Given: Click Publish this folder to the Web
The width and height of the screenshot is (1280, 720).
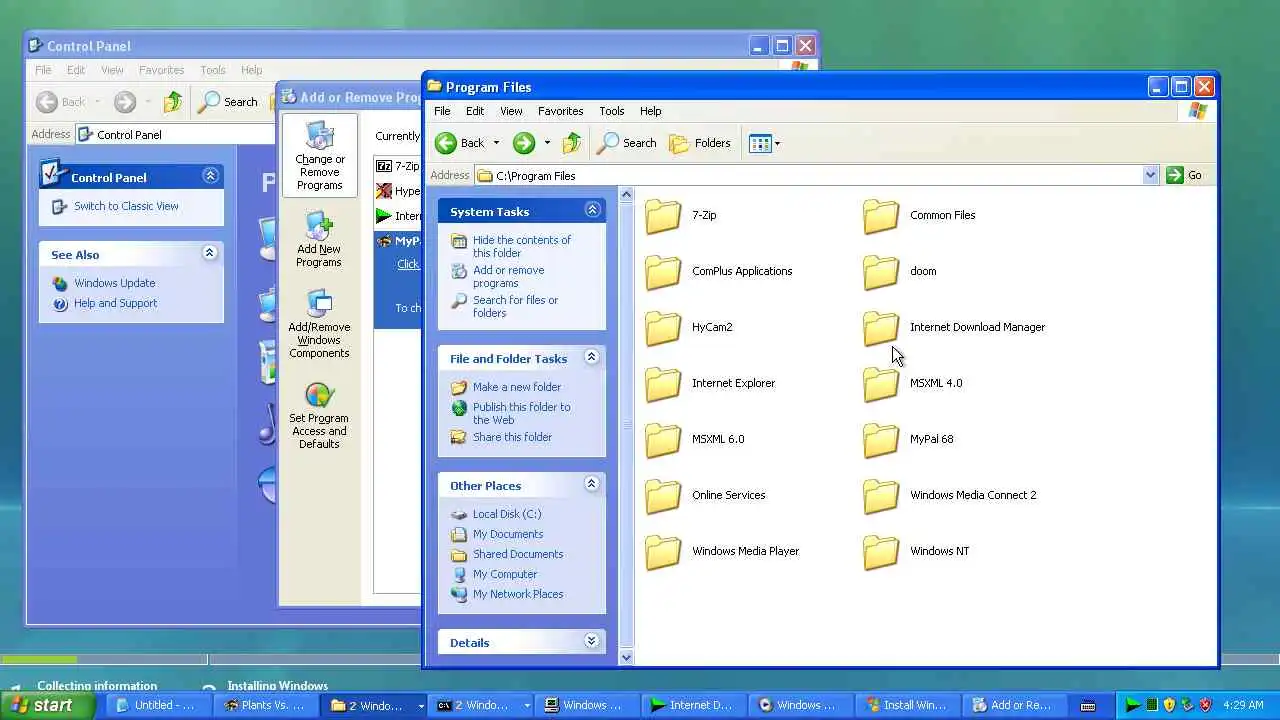Looking at the screenshot, I should [x=511, y=413].
